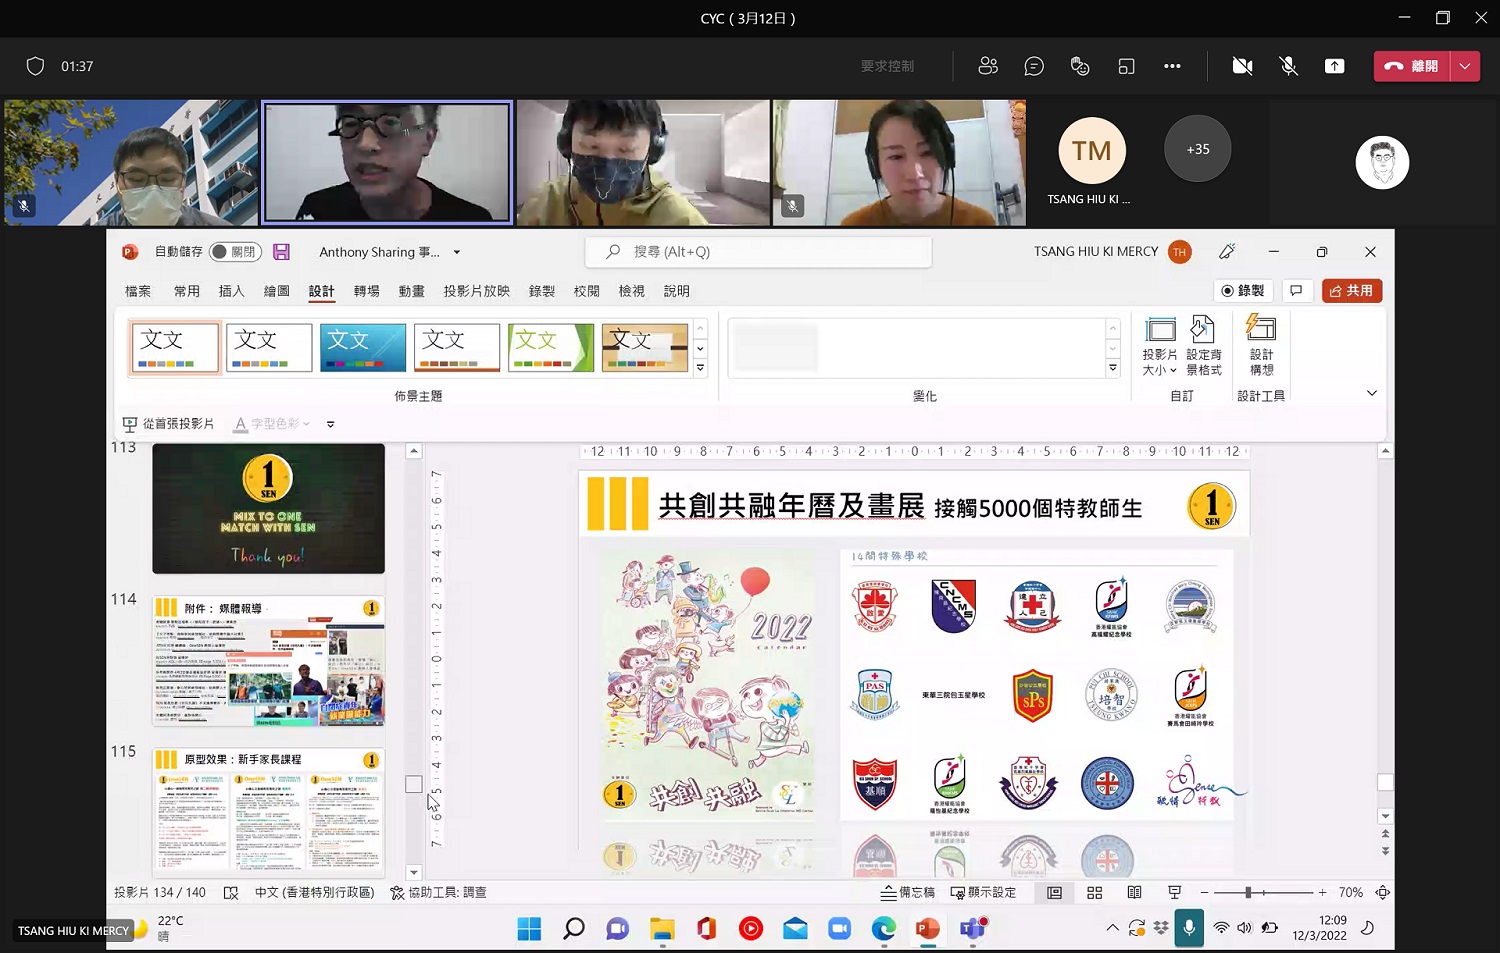
Task: Click the shield security icon
Action: click(x=35, y=66)
